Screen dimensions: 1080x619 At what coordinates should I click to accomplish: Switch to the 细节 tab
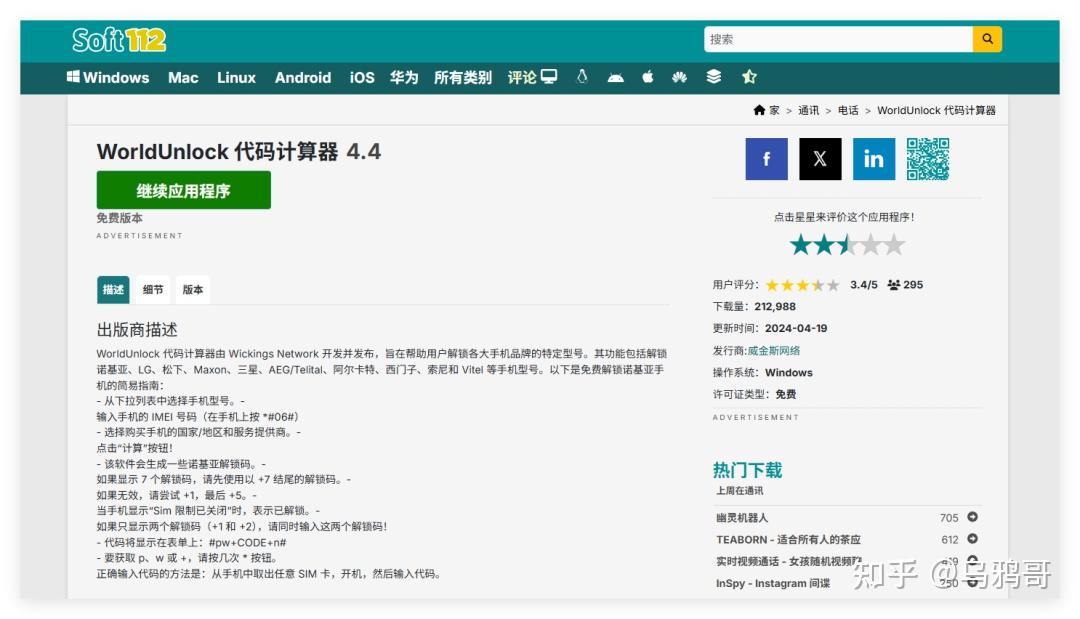(x=154, y=289)
